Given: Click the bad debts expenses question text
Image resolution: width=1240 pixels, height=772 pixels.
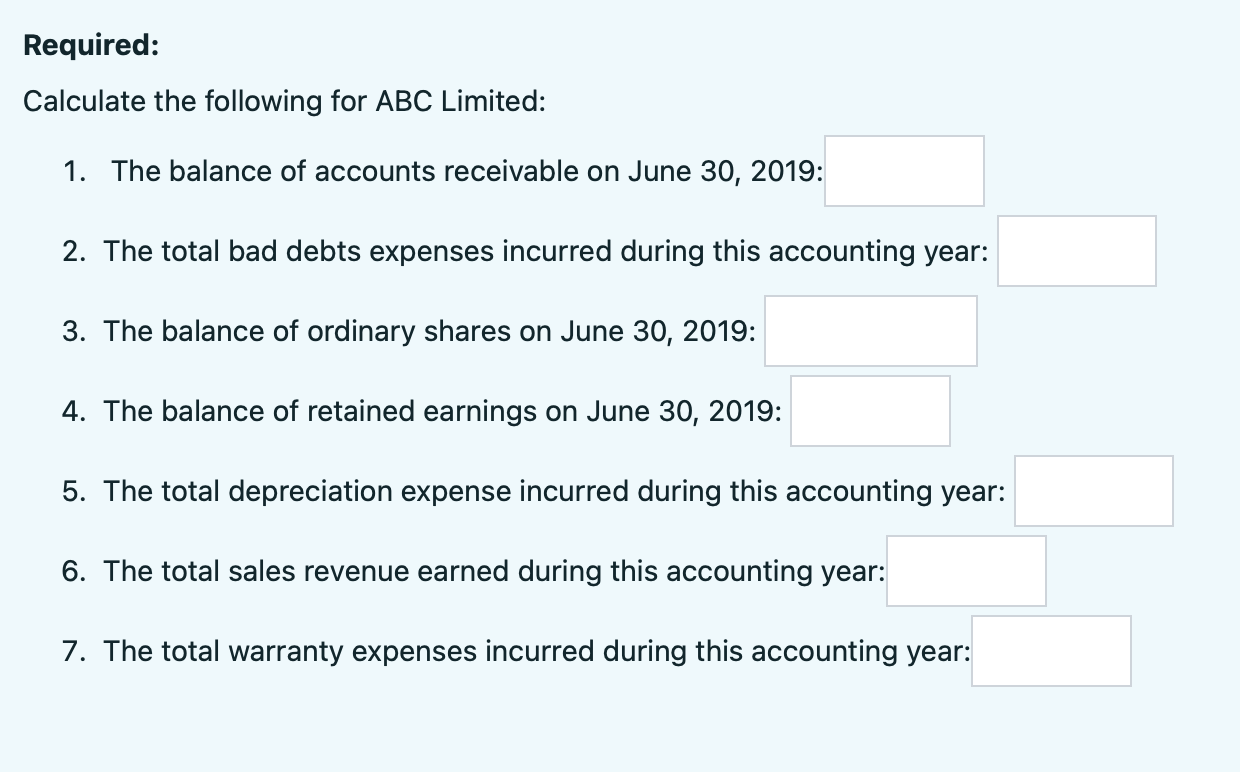Looking at the screenshot, I should pyautogui.click(x=546, y=252).
